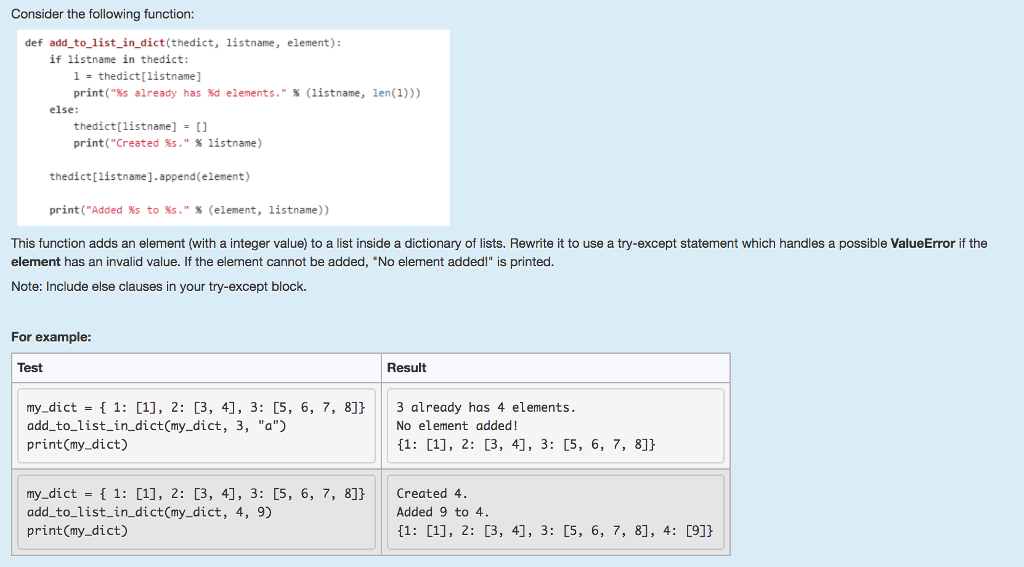This screenshot has height=567, width=1024.
Task: Click the print 'Created %s.' code line
Action: (x=167, y=143)
